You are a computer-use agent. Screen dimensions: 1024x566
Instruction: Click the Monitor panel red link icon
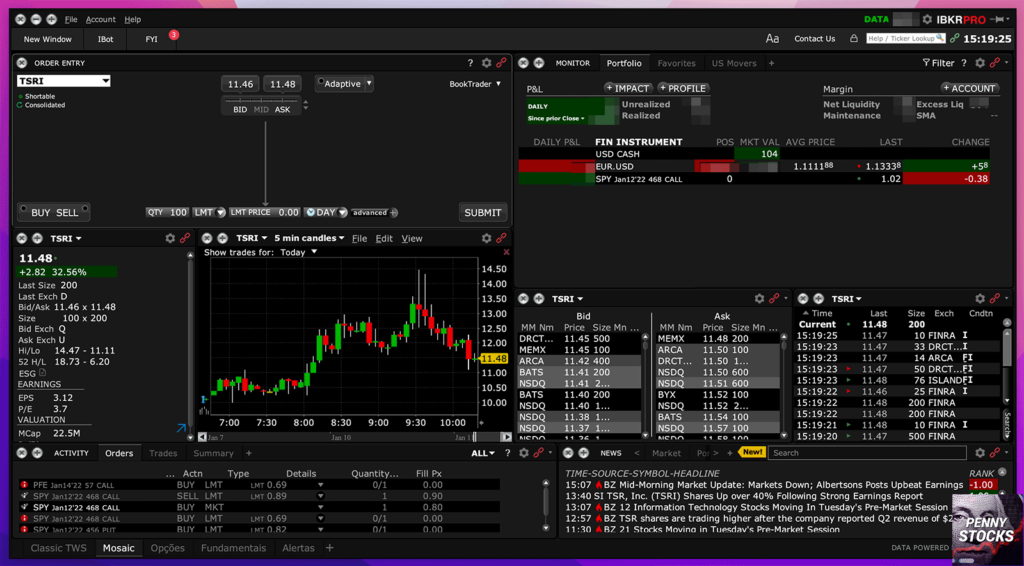pos(995,63)
